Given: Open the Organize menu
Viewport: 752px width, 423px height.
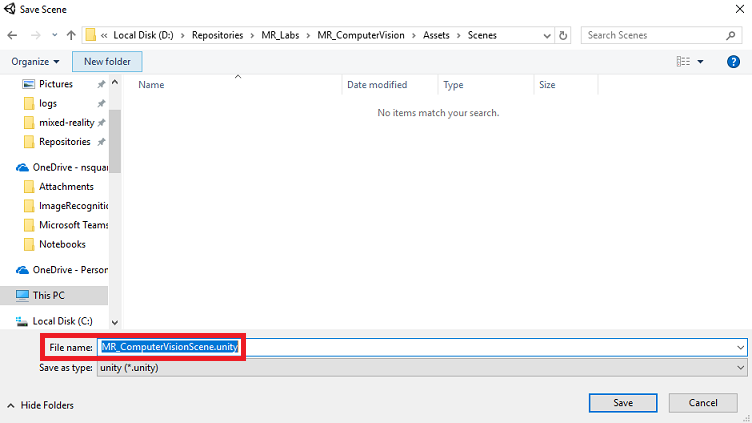Looking at the screenshot, I should 35,61.
